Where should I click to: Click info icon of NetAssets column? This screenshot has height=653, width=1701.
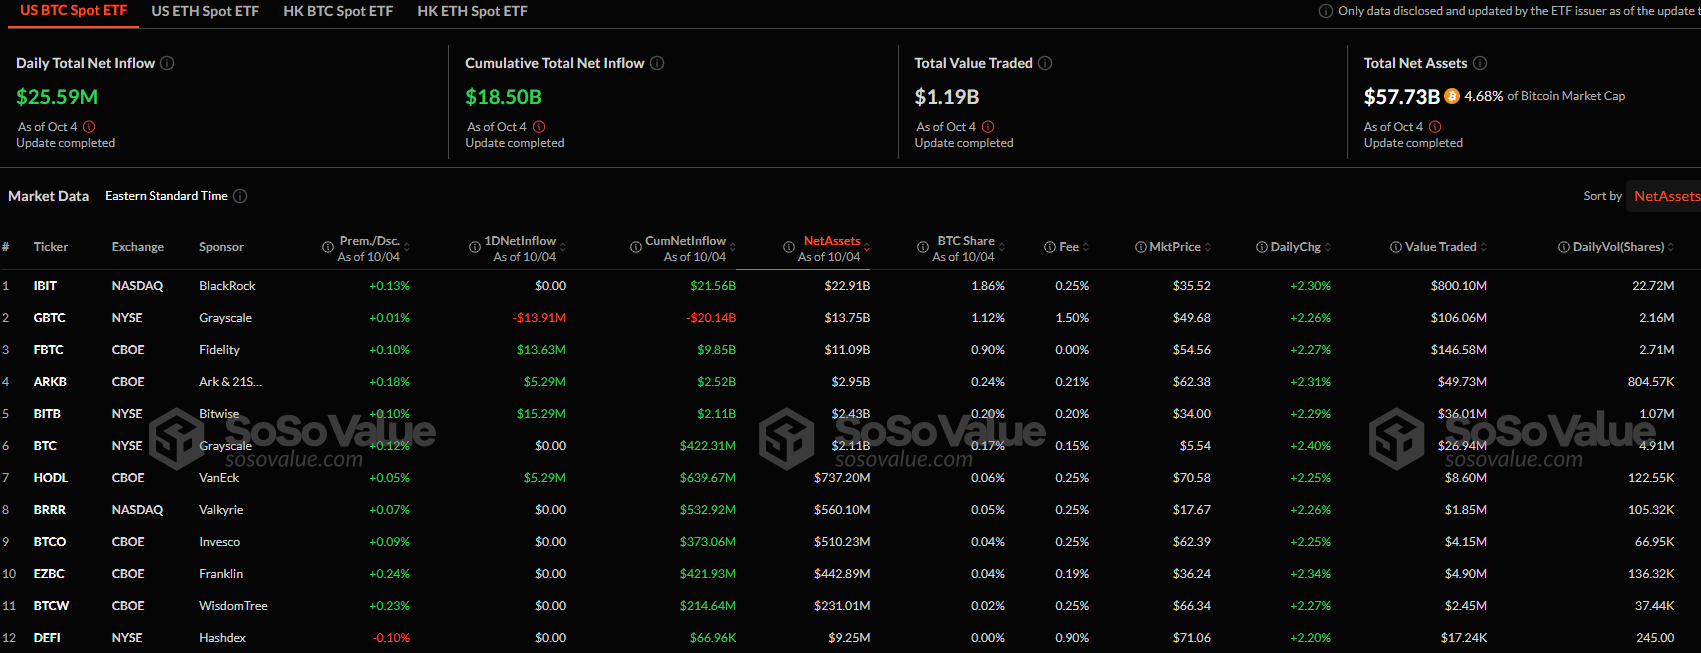point(789,247)
